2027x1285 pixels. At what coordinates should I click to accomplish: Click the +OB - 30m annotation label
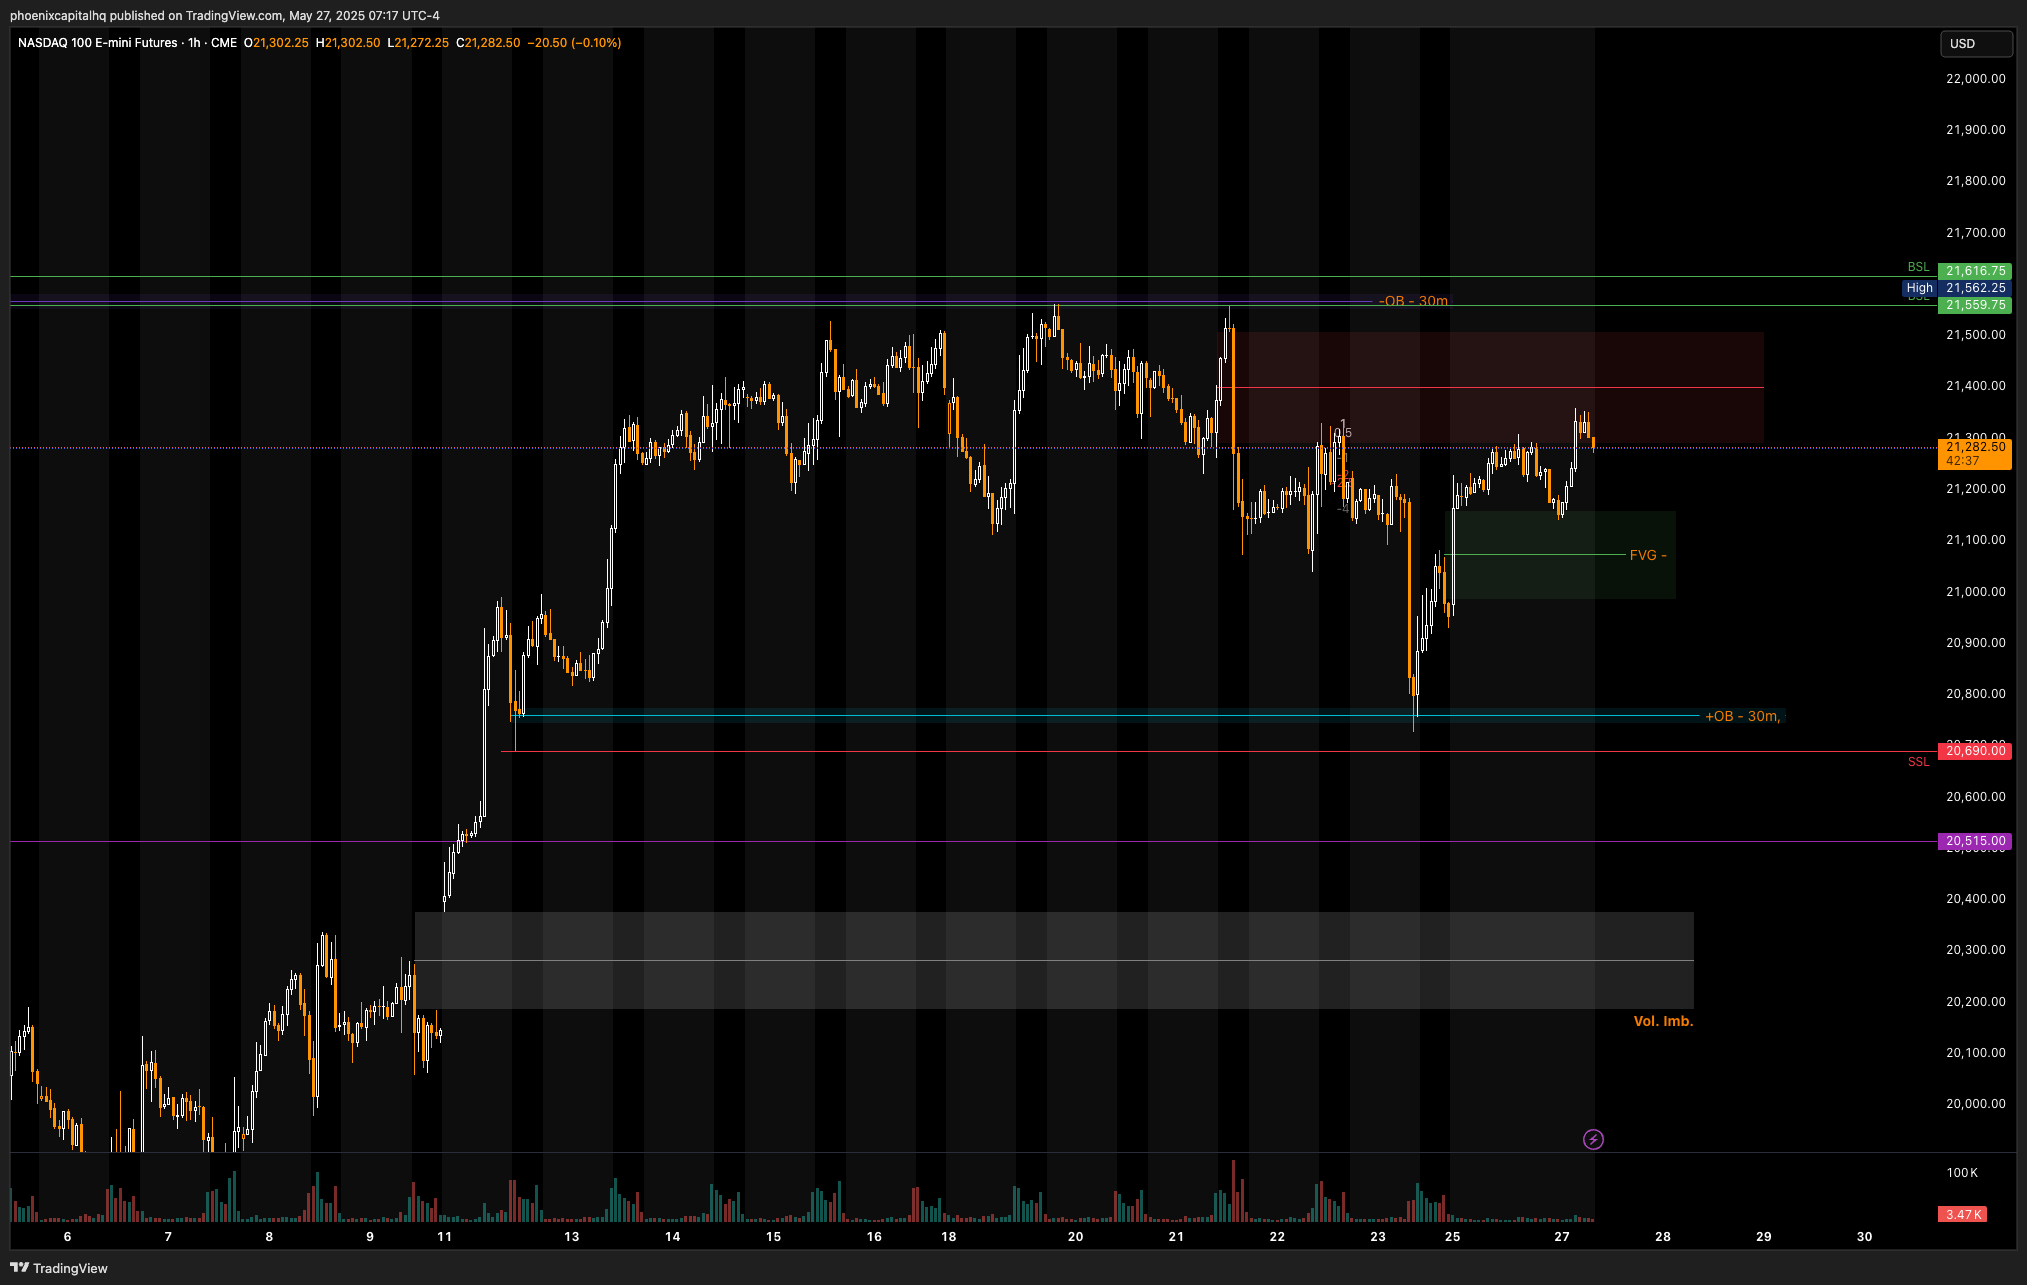click(1742, 716)
